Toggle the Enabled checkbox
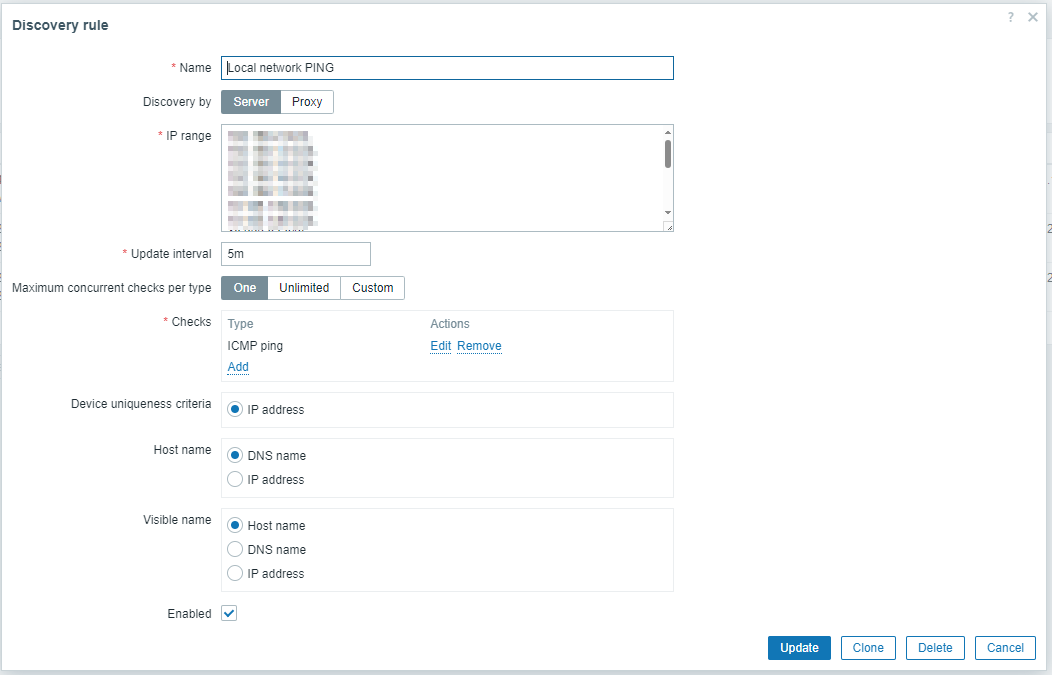The image size is (1052, 675). click(229, 613)
